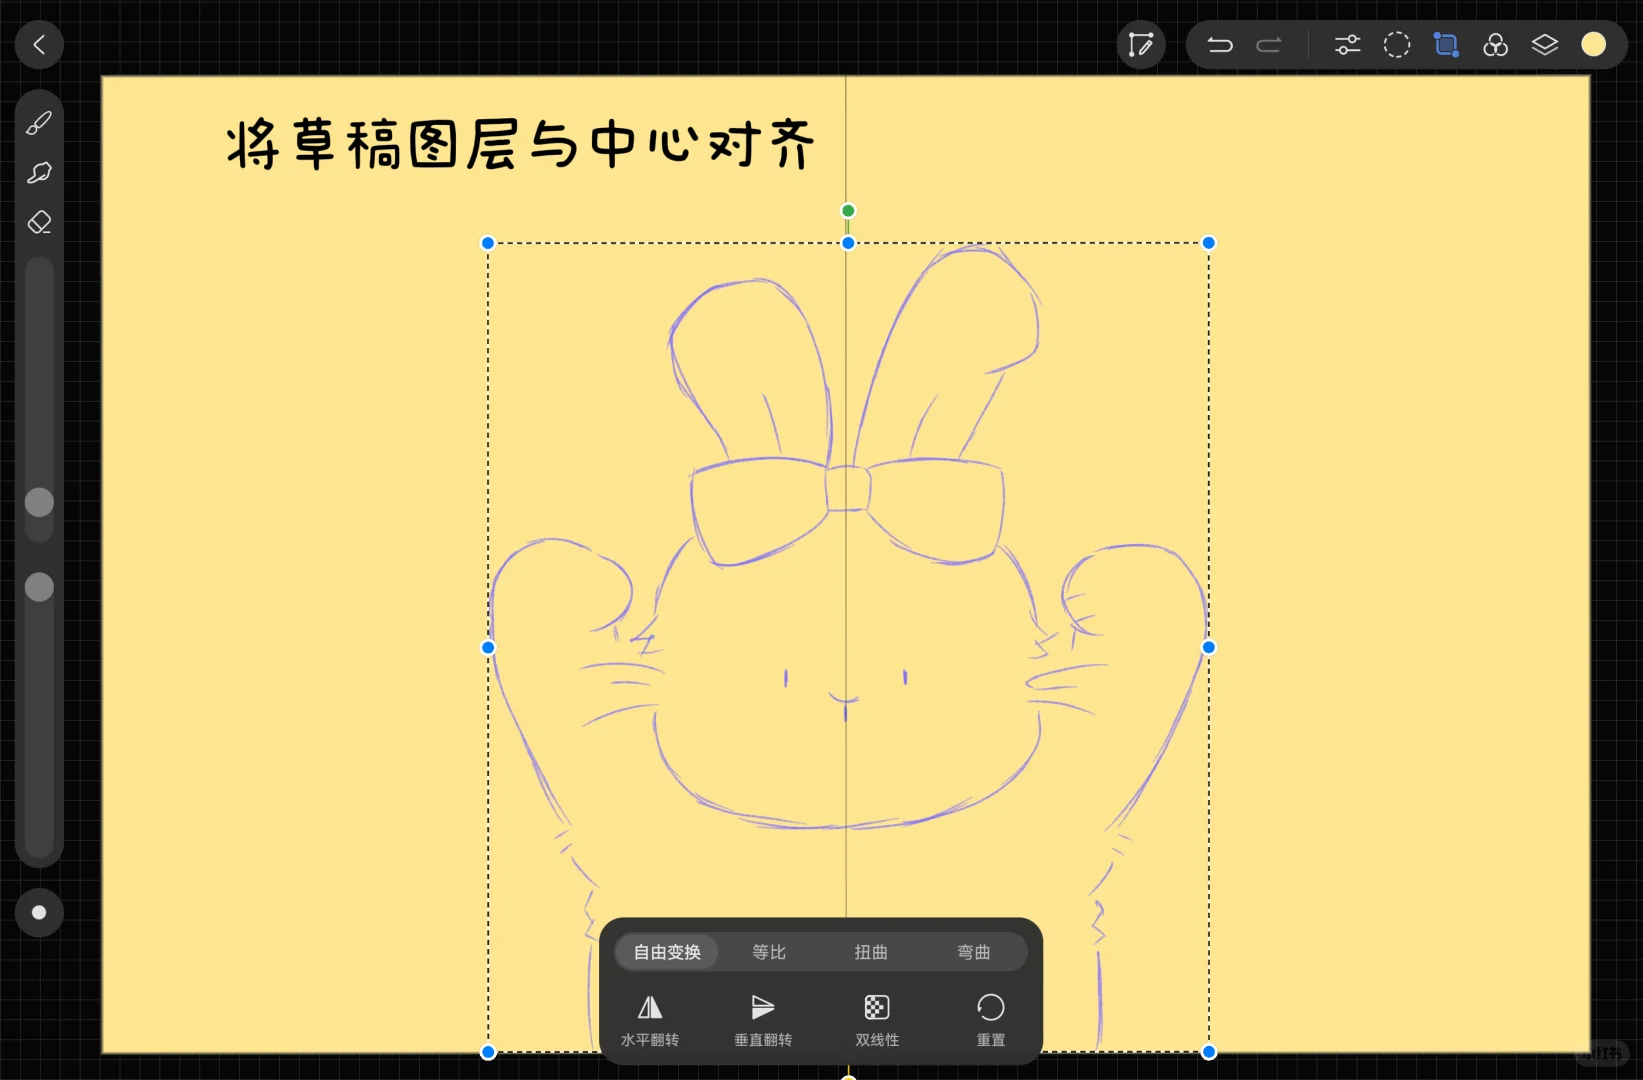
Task: Select the Brush tool in the left sidebar
Action: pos(39,122)
